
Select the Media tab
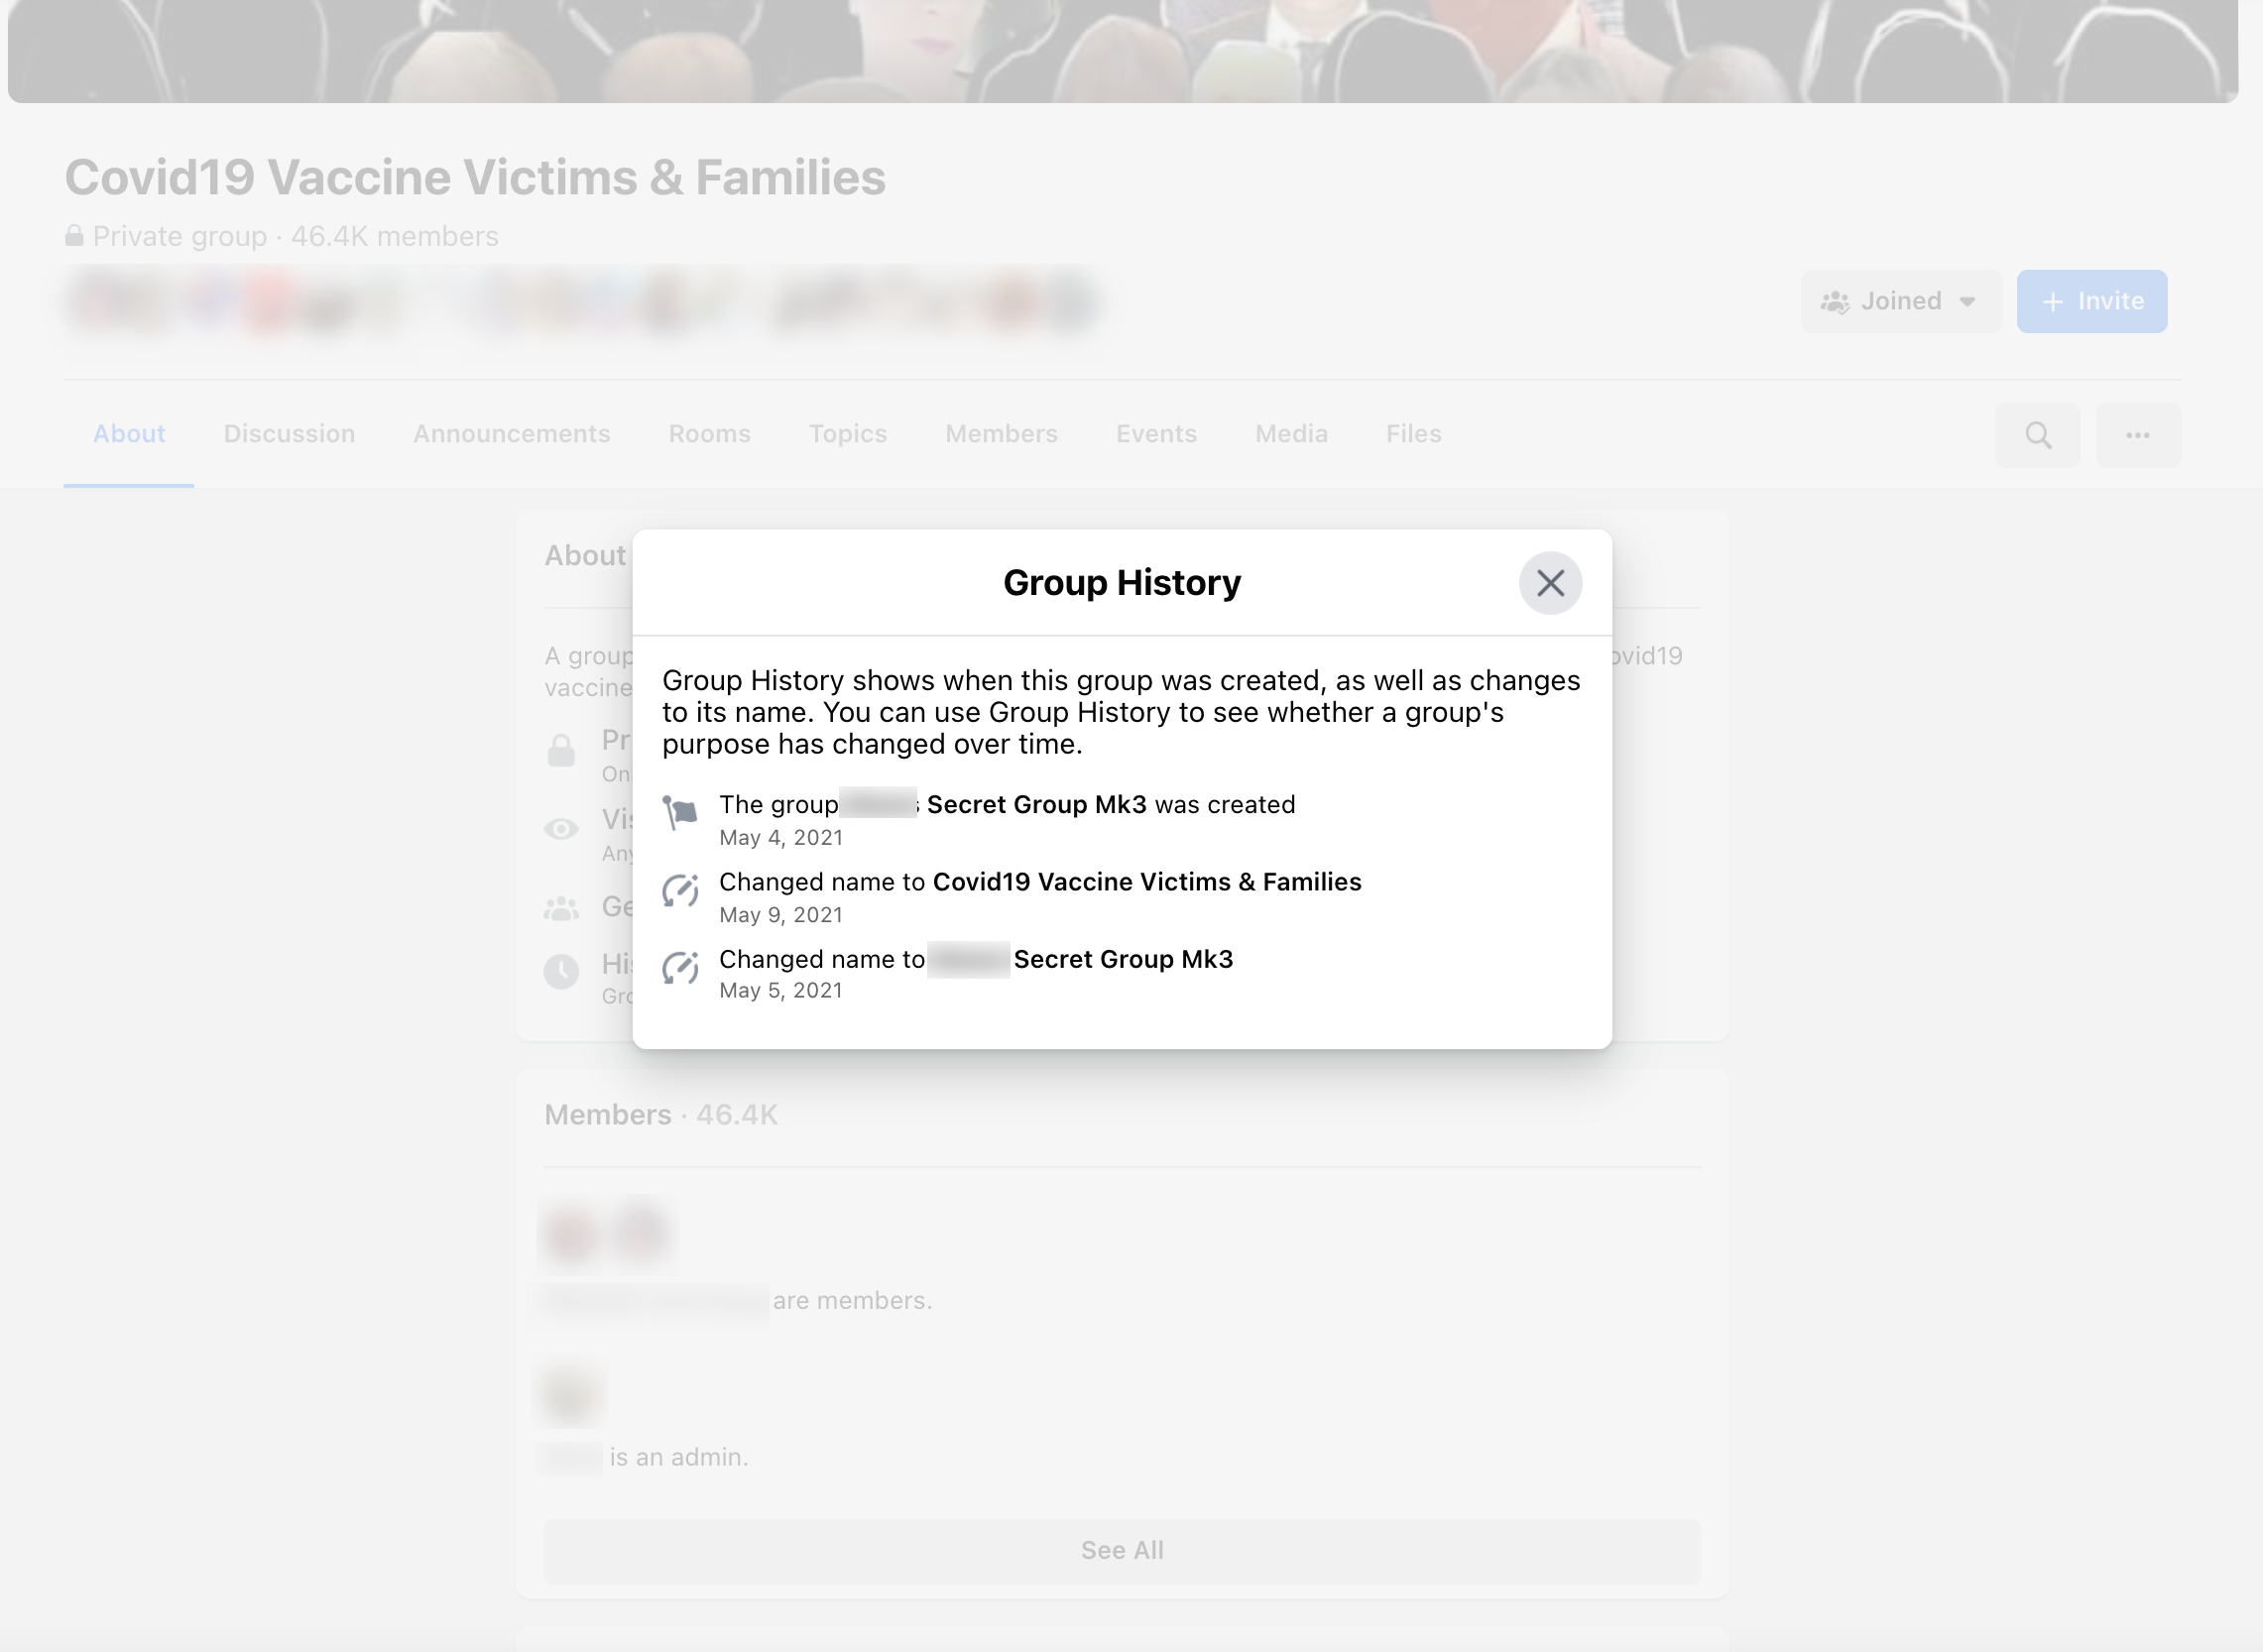click(x=1290, y=434)
